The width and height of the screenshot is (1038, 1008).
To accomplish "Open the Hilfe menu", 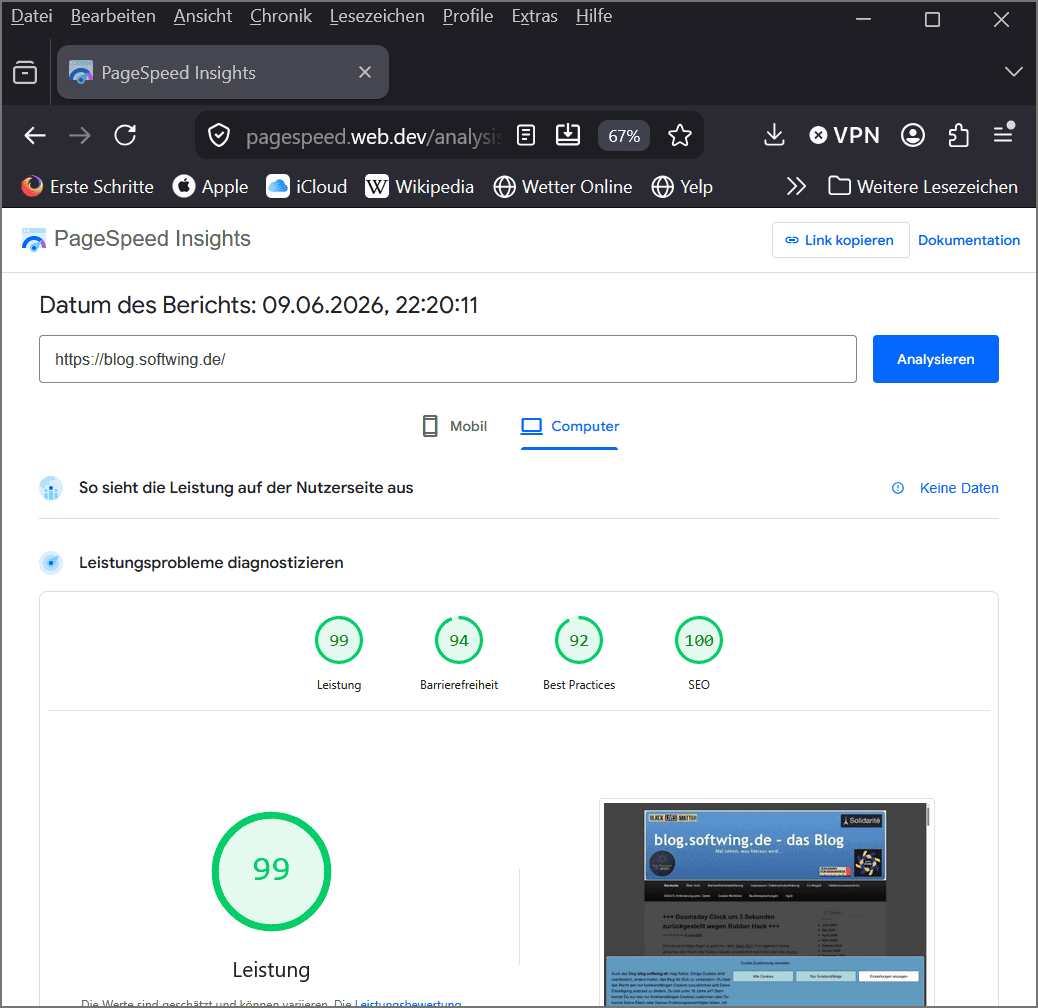I will click(594, 16).
